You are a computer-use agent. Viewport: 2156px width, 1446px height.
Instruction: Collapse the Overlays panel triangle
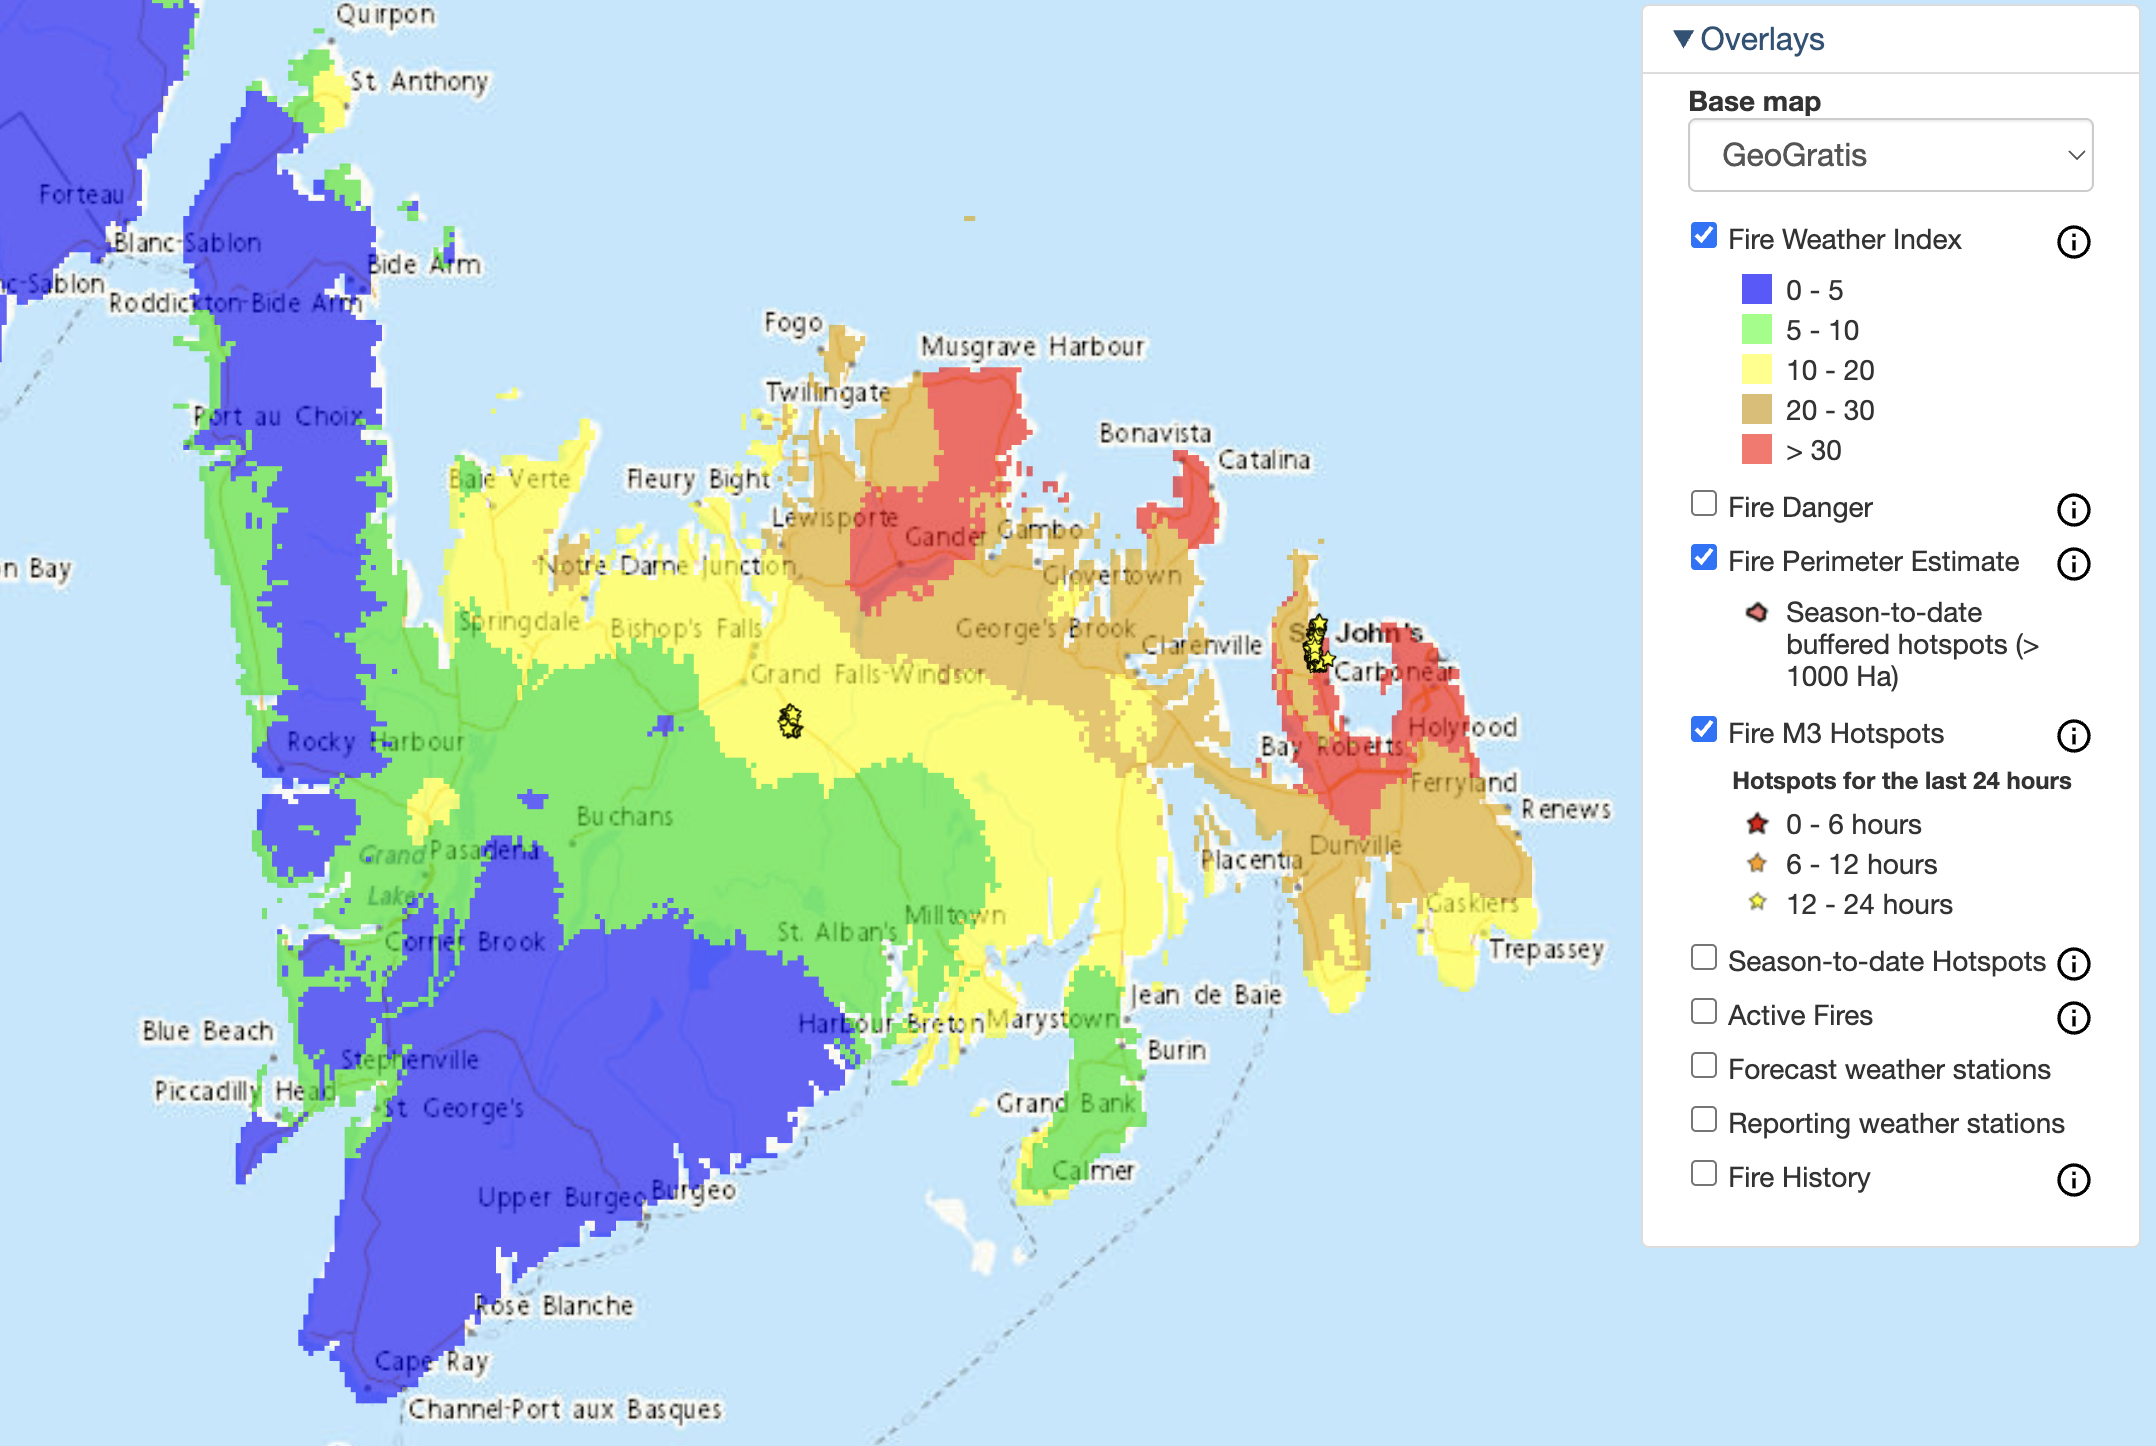(x=1683, y=39)
